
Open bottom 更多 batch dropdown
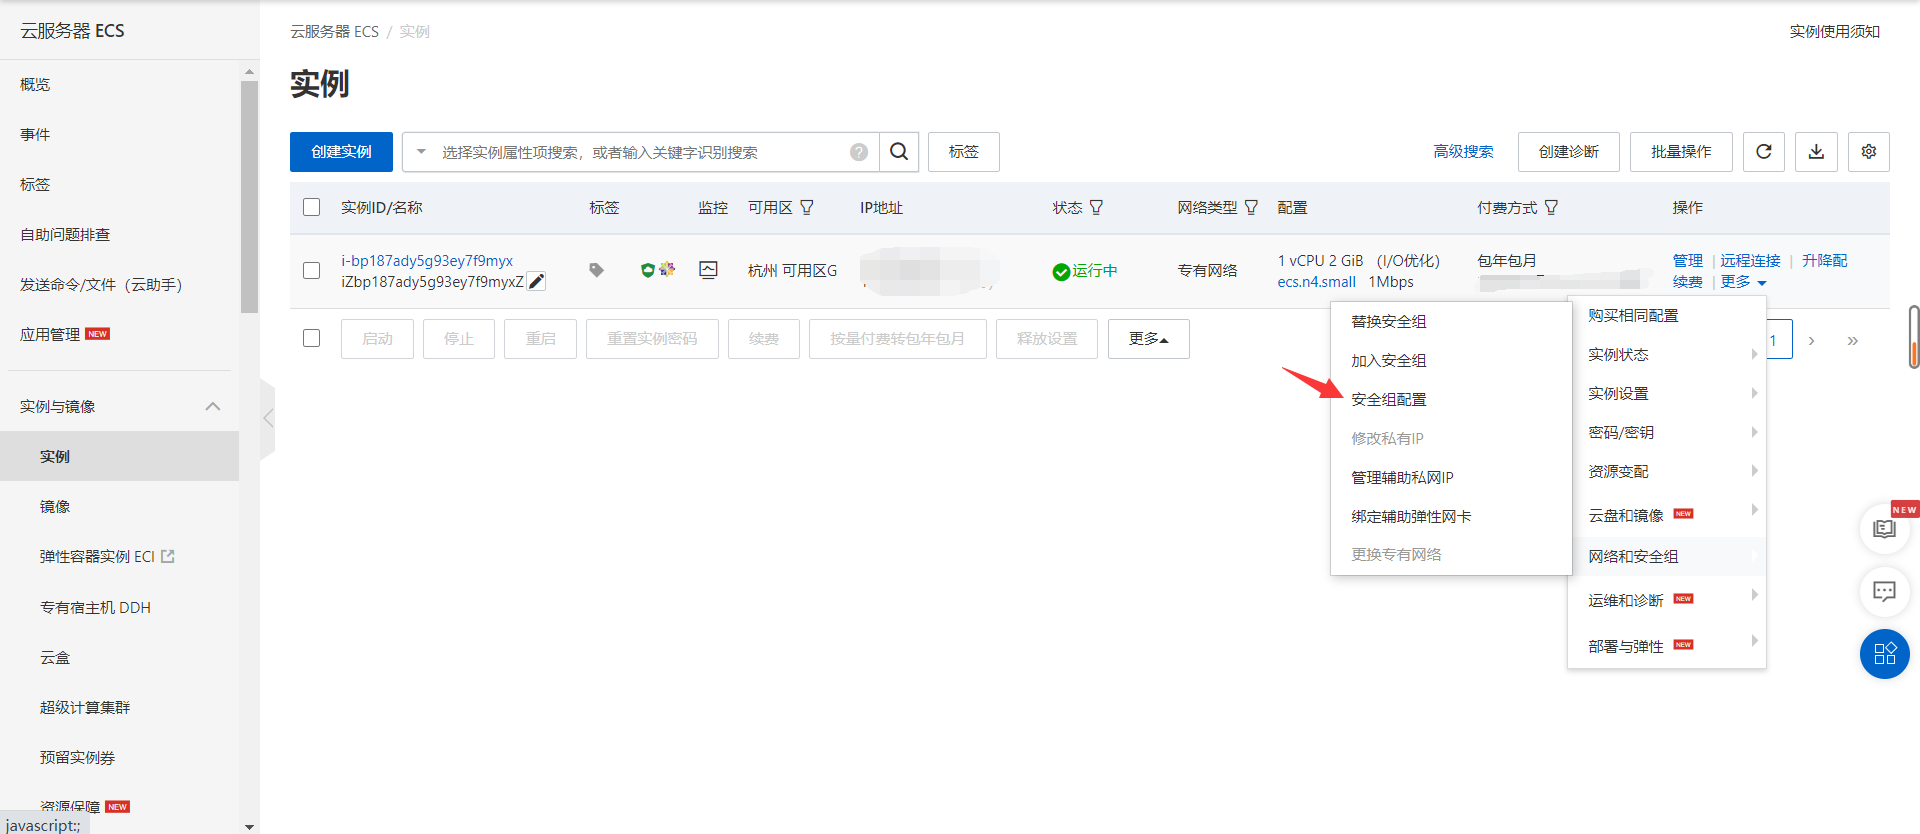pos(1148,339)
